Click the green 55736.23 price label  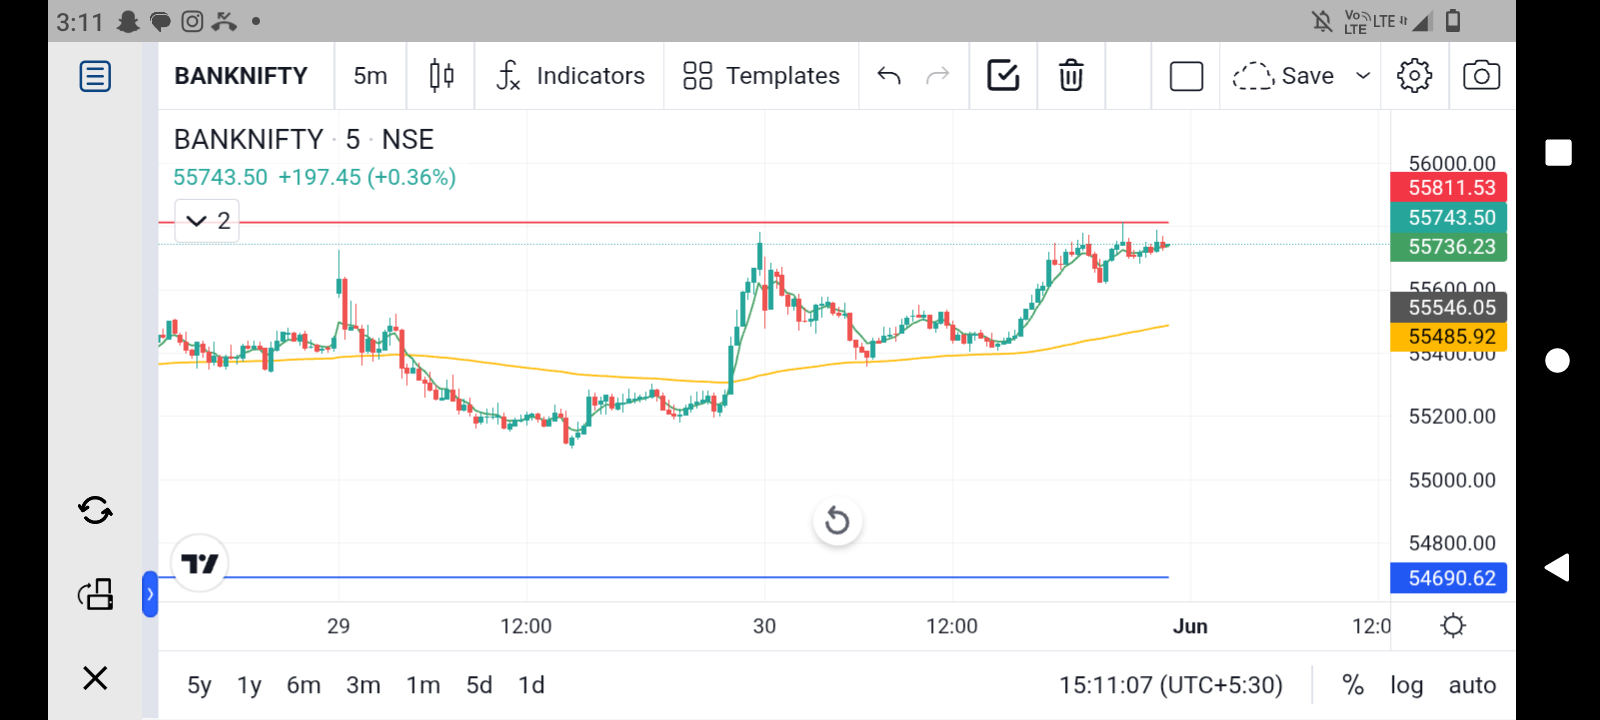pos(1449,247)
